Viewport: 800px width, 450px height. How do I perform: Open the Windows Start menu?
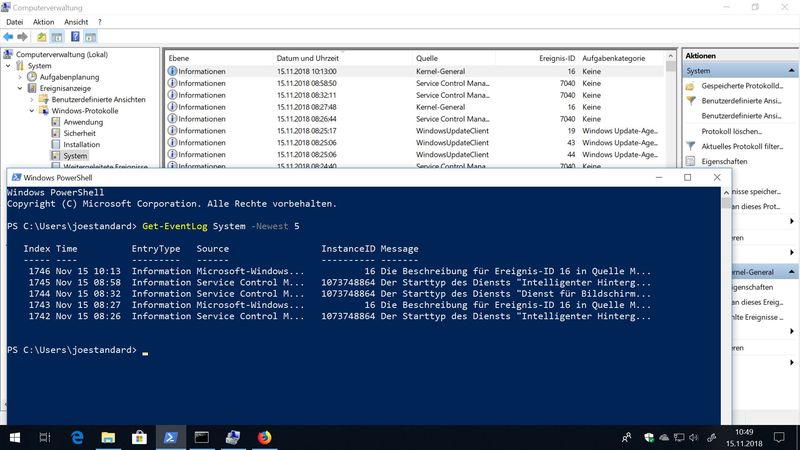point(15,438)
